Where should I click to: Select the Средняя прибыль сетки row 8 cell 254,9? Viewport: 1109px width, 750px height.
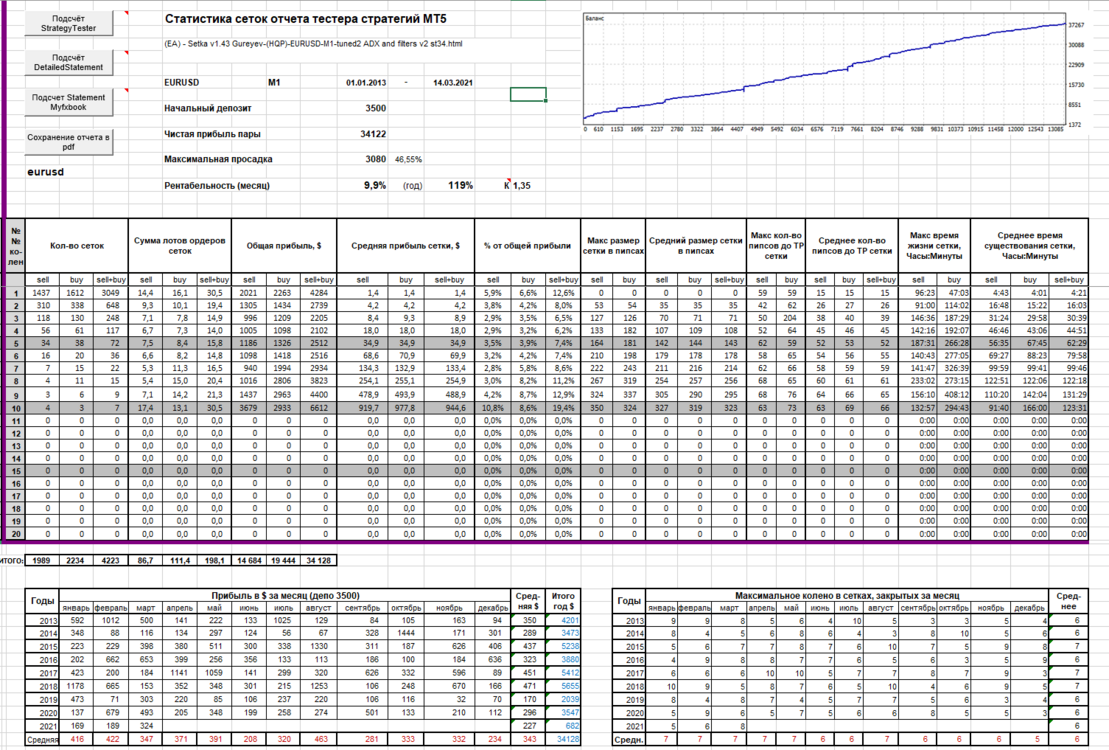click(x=448, y=381)
